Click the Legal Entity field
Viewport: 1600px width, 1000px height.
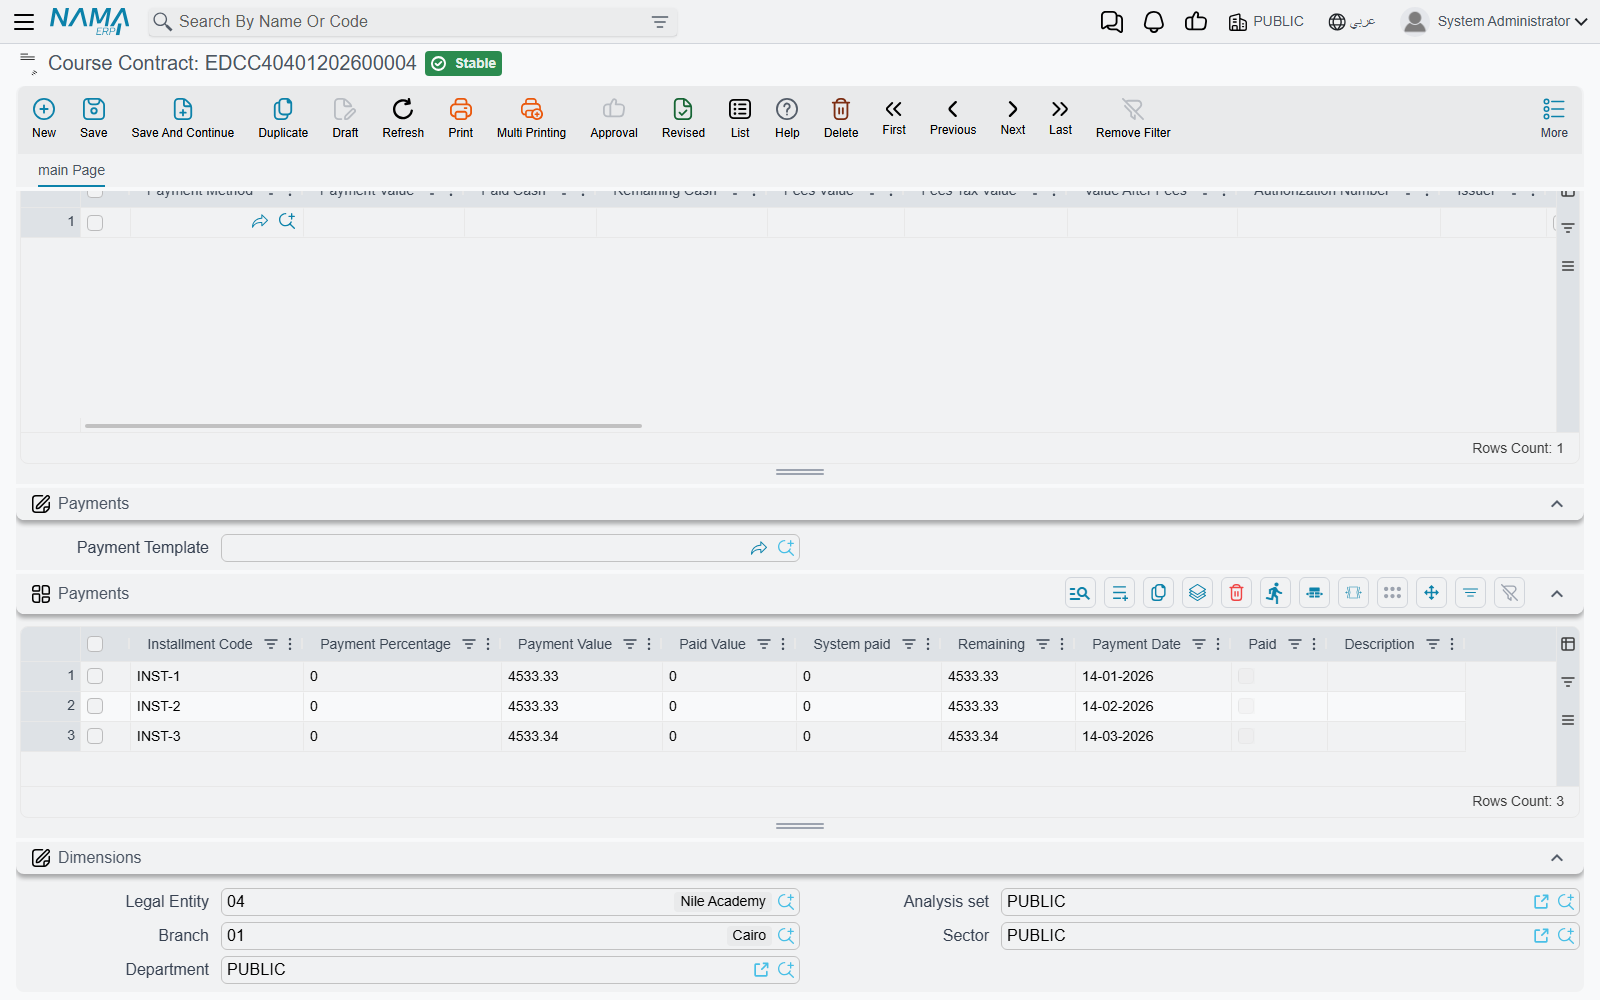510,901
